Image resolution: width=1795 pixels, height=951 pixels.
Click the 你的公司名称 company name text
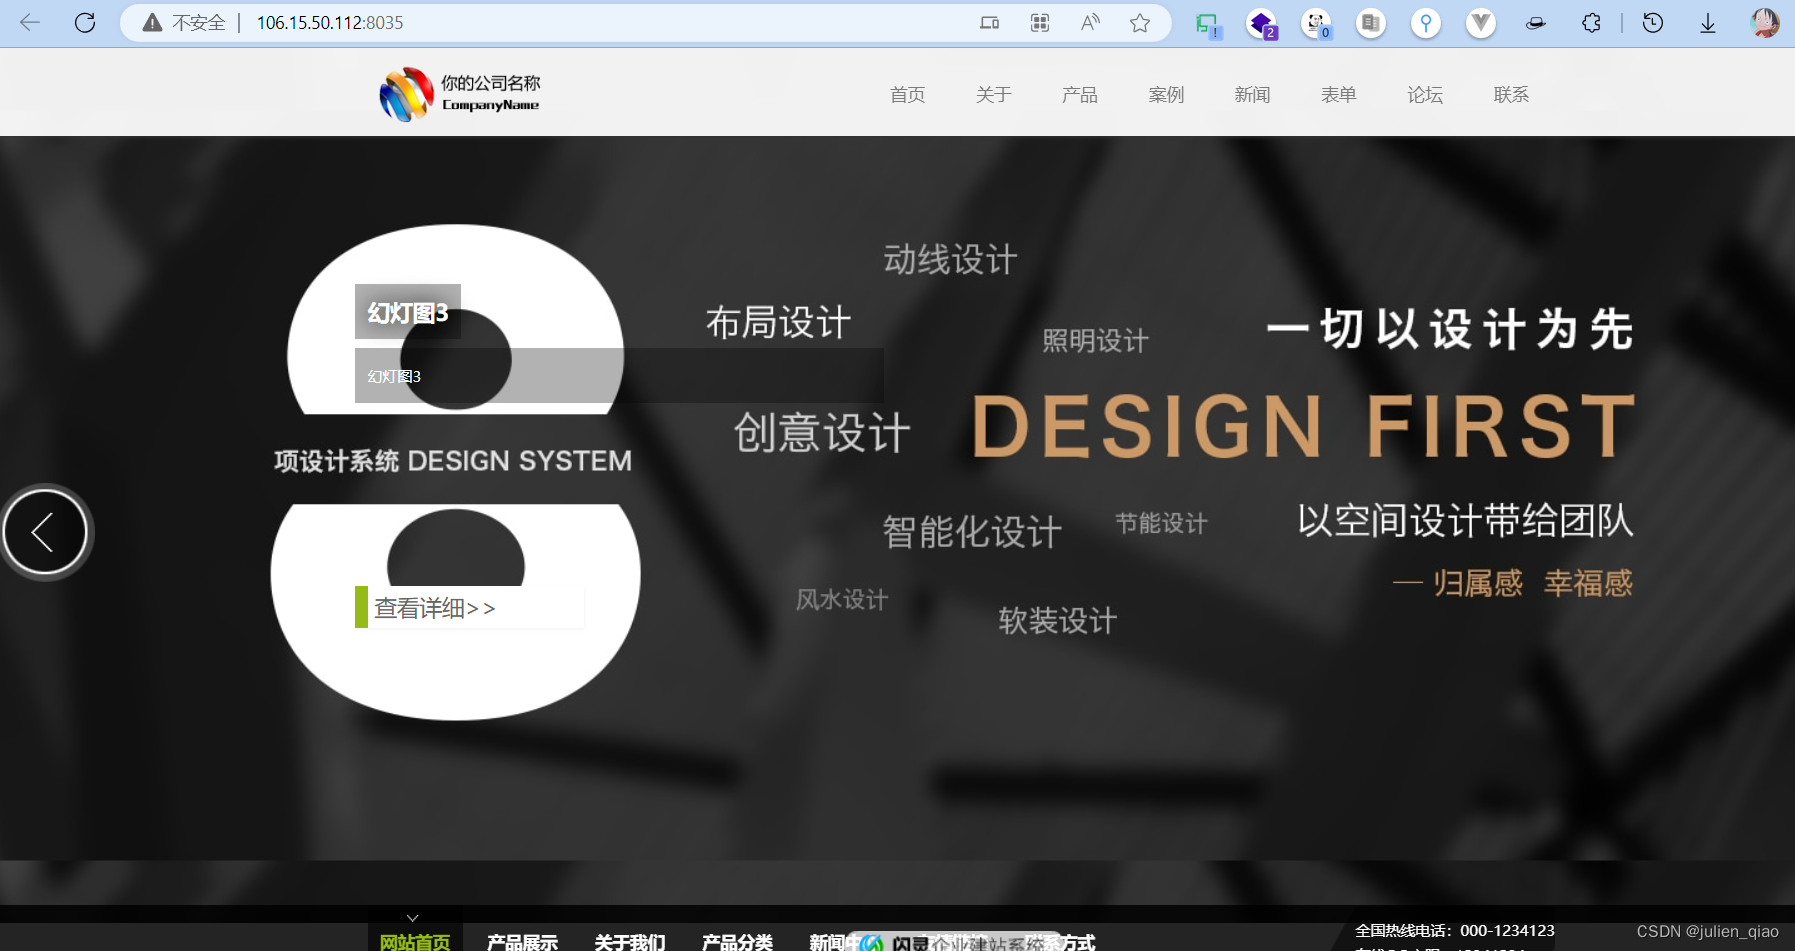(490, 83)
